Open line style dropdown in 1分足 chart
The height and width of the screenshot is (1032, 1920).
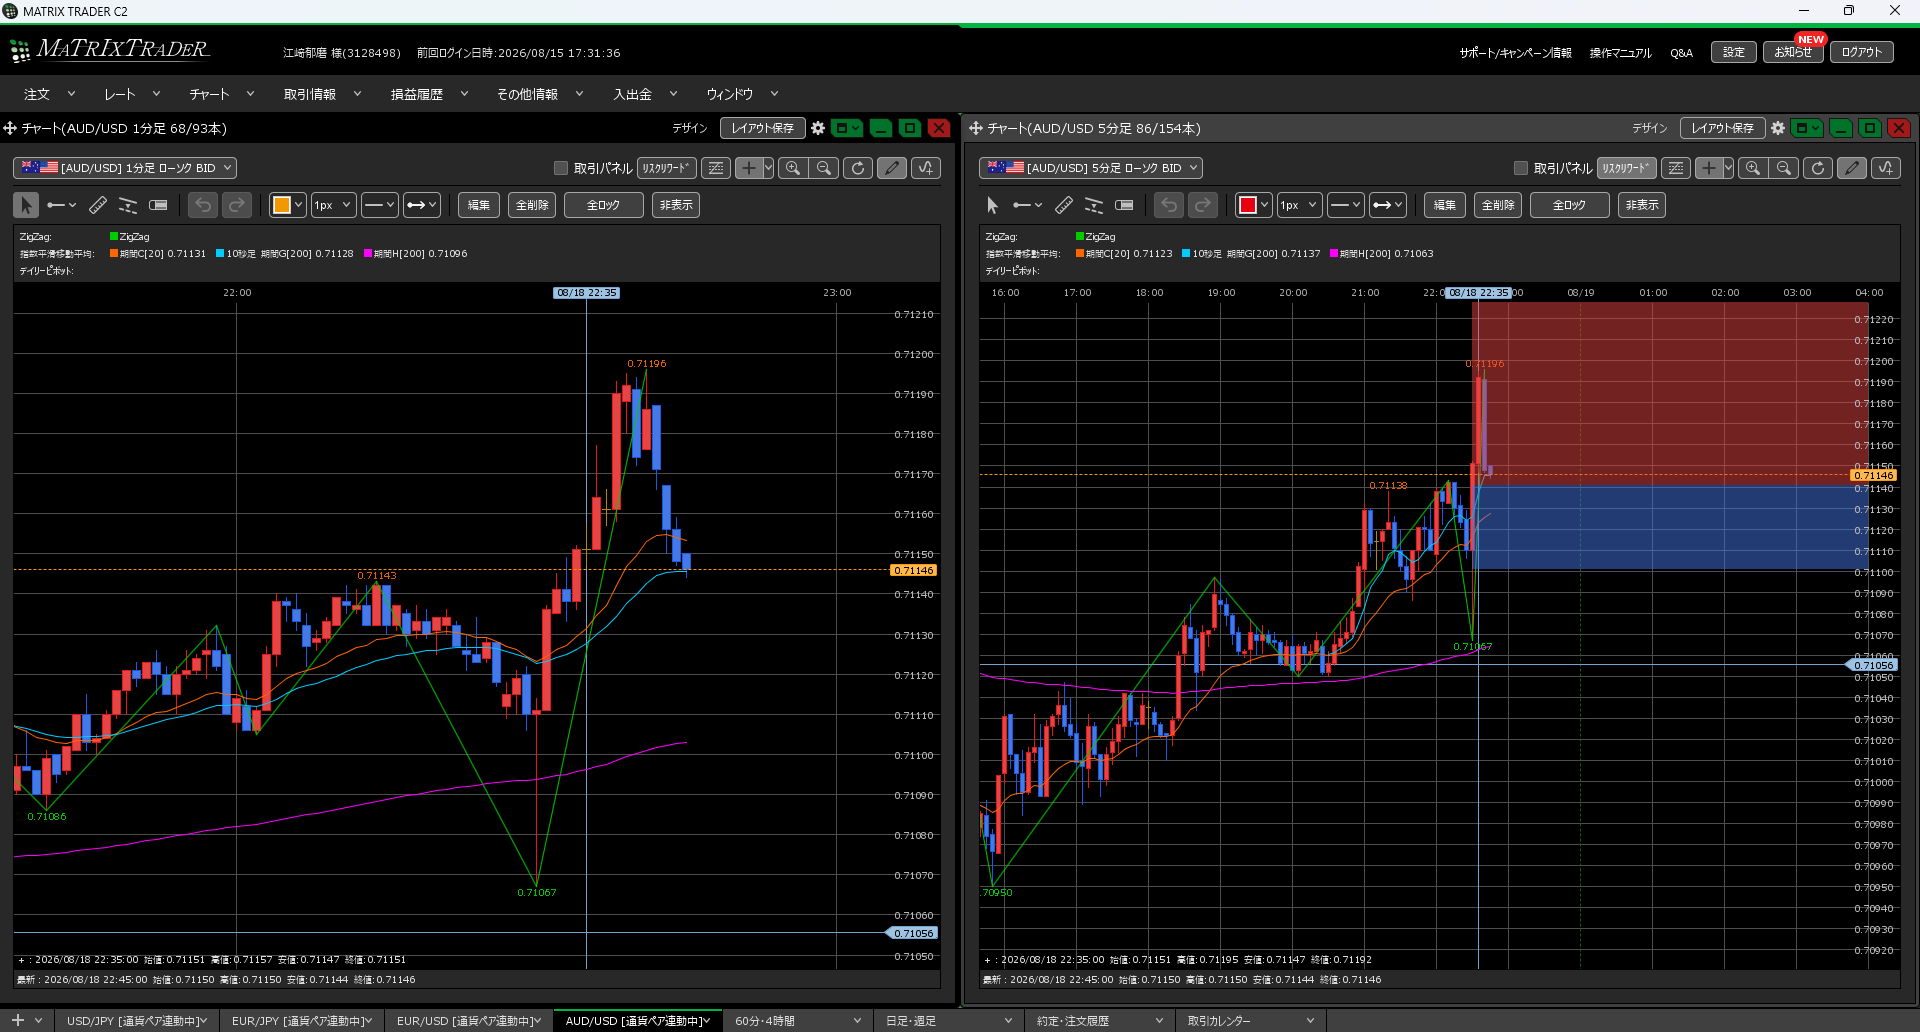point(380,205)
